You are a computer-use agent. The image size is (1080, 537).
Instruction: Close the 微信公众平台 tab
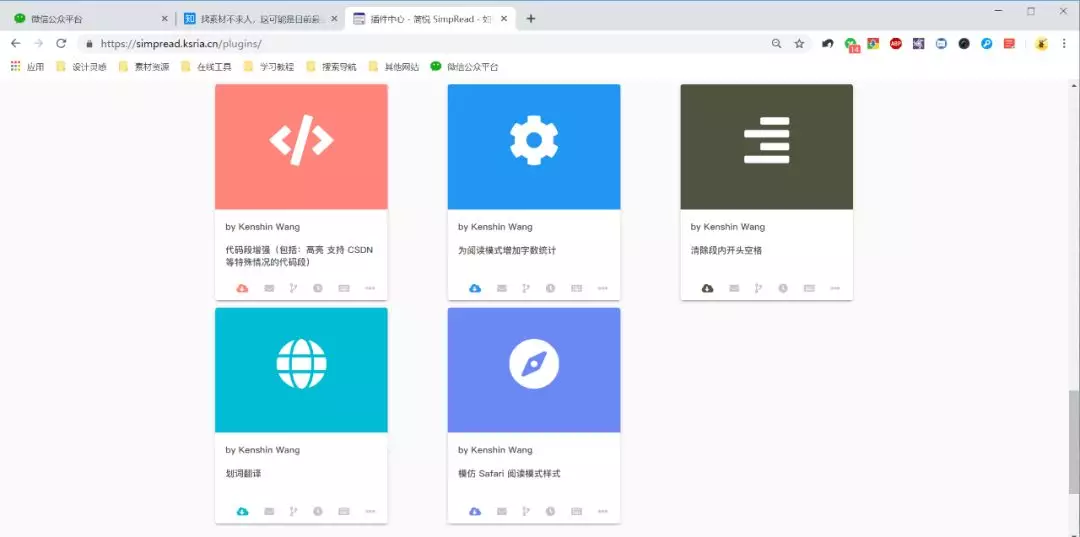click(164, 19)
